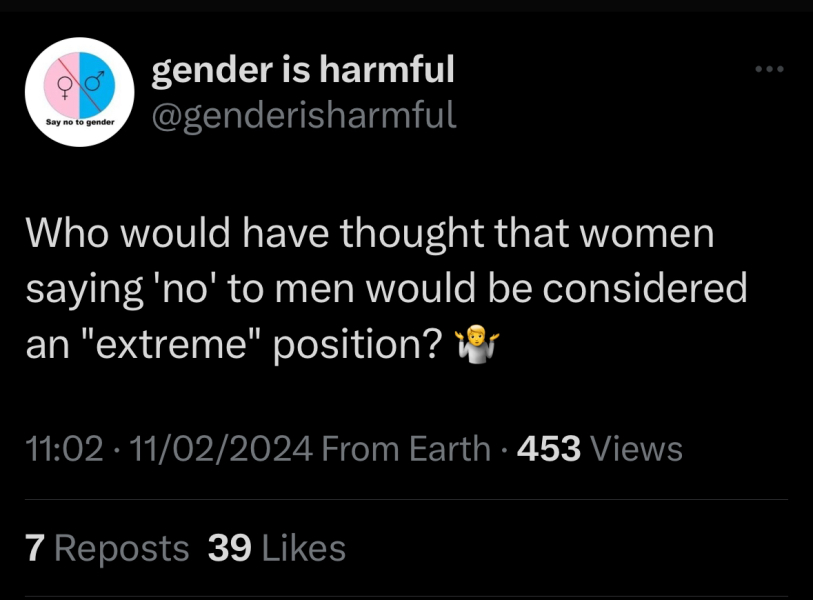Click the "Say no to gender" avatar caption
The image size is (813, 600).
pyautogui.click(x=81, y=123)
